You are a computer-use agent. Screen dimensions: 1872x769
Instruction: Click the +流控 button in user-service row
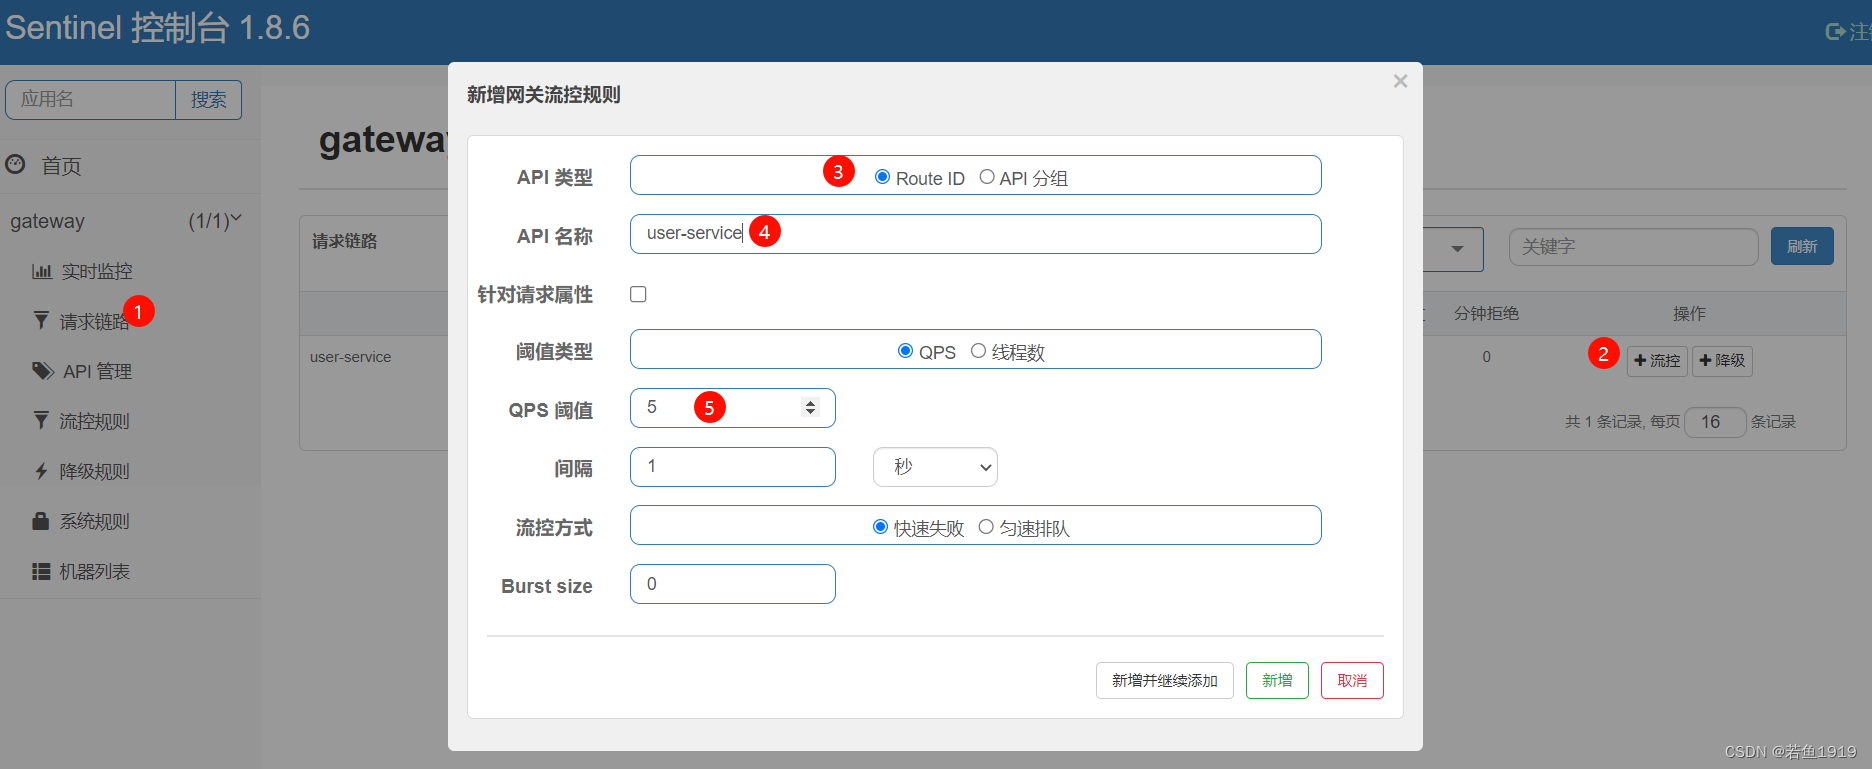click(1657, 360)
